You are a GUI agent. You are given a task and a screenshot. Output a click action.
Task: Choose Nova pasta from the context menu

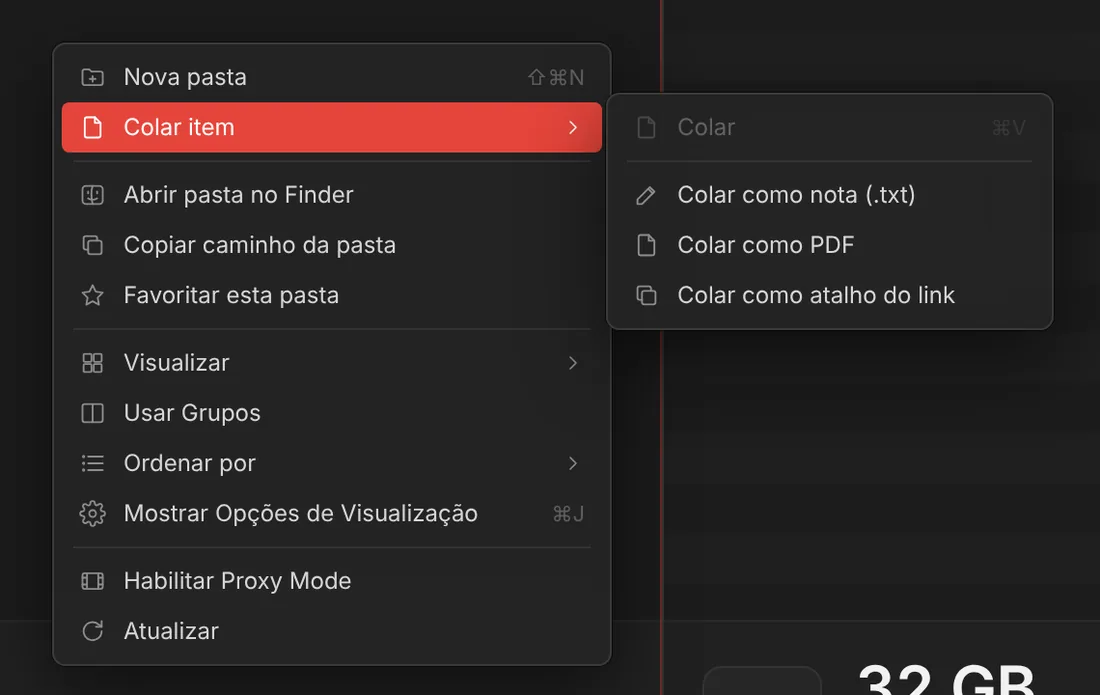tap(332, 77)
